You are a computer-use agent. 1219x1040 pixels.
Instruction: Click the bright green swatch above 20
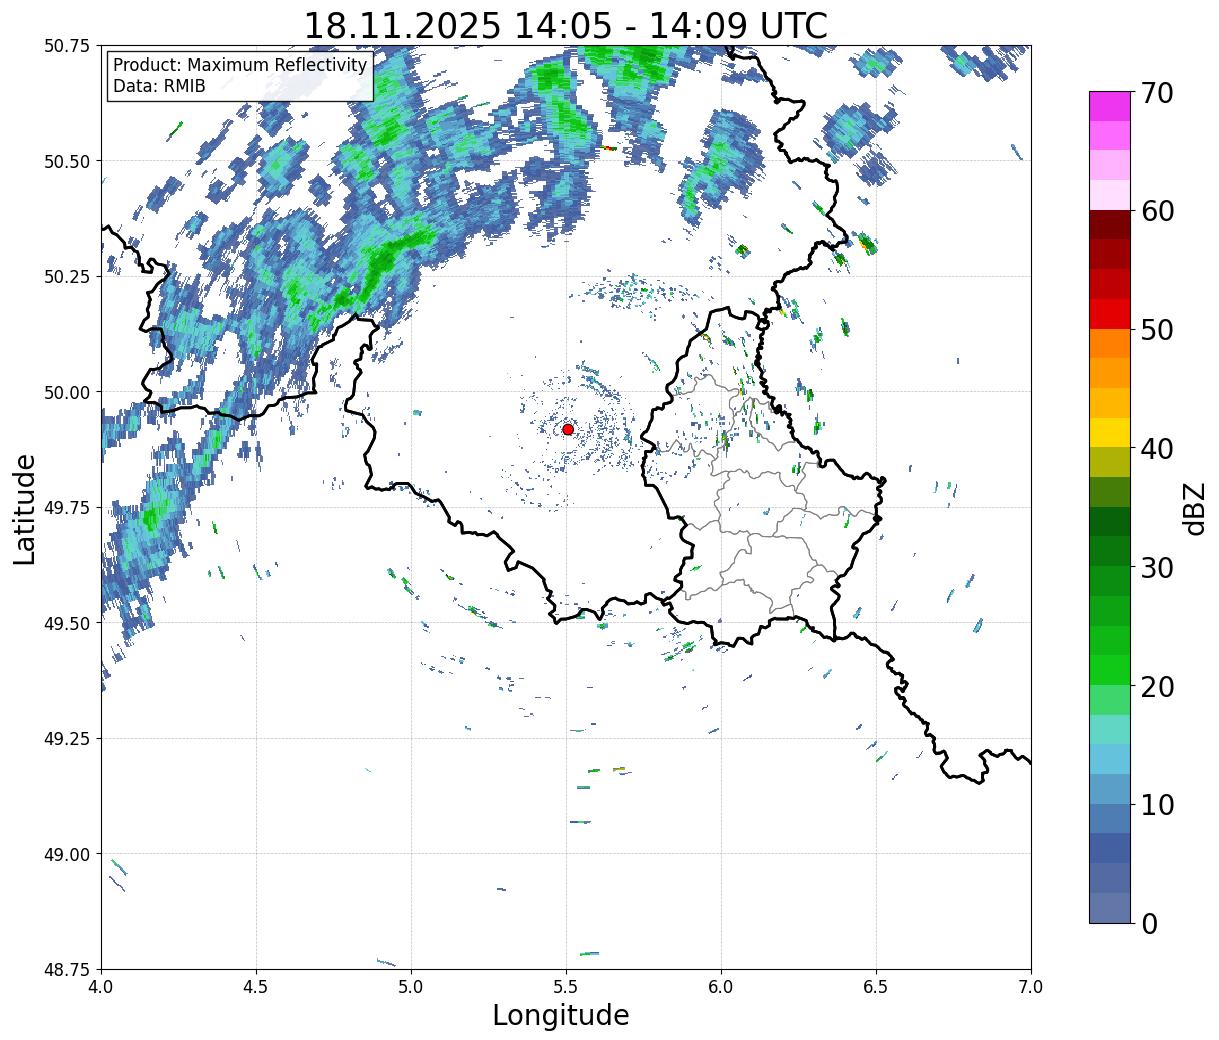tap(1110, 670)
